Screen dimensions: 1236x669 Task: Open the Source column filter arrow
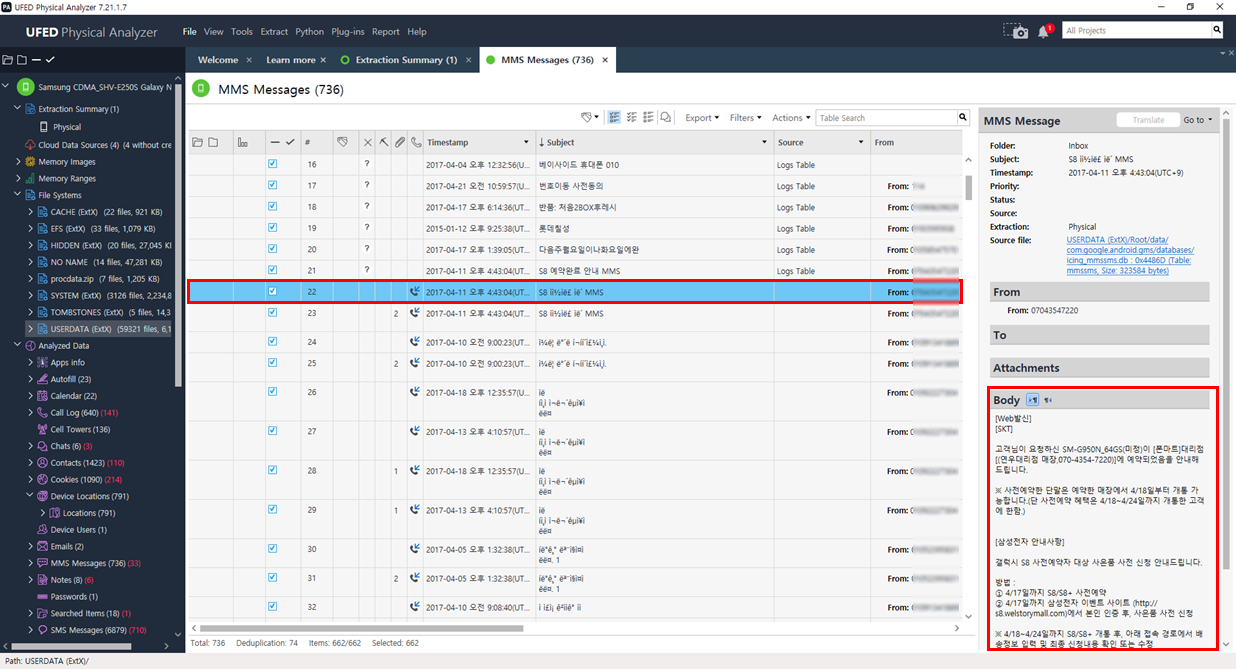pos(860,143)
